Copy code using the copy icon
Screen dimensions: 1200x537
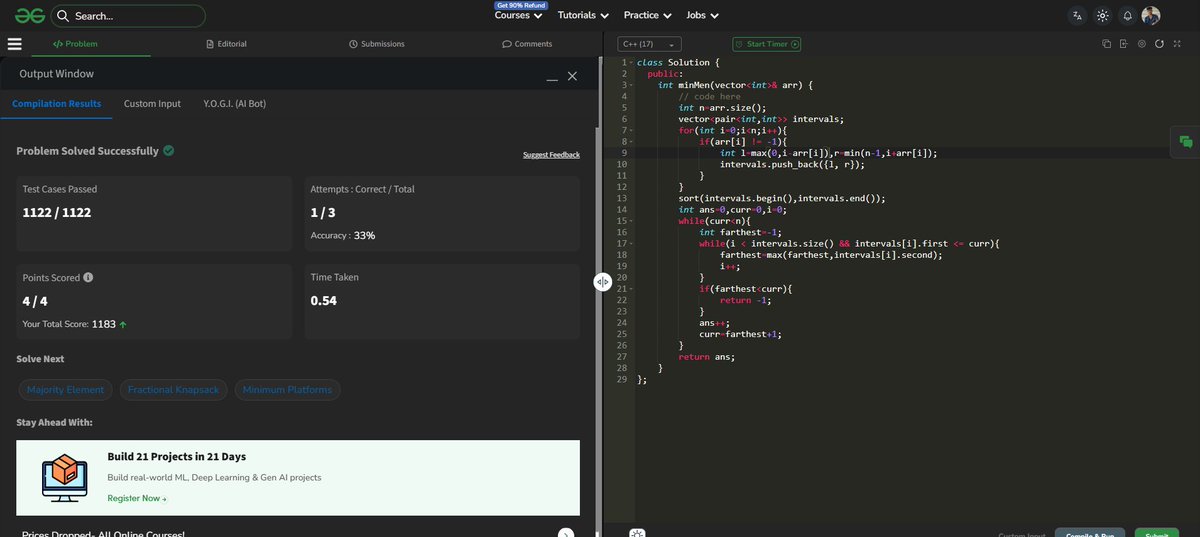click(1107, 44)
